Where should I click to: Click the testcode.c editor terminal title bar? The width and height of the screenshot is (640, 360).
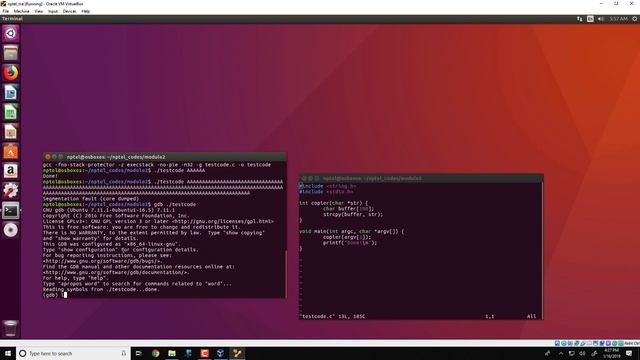[421, 178]
